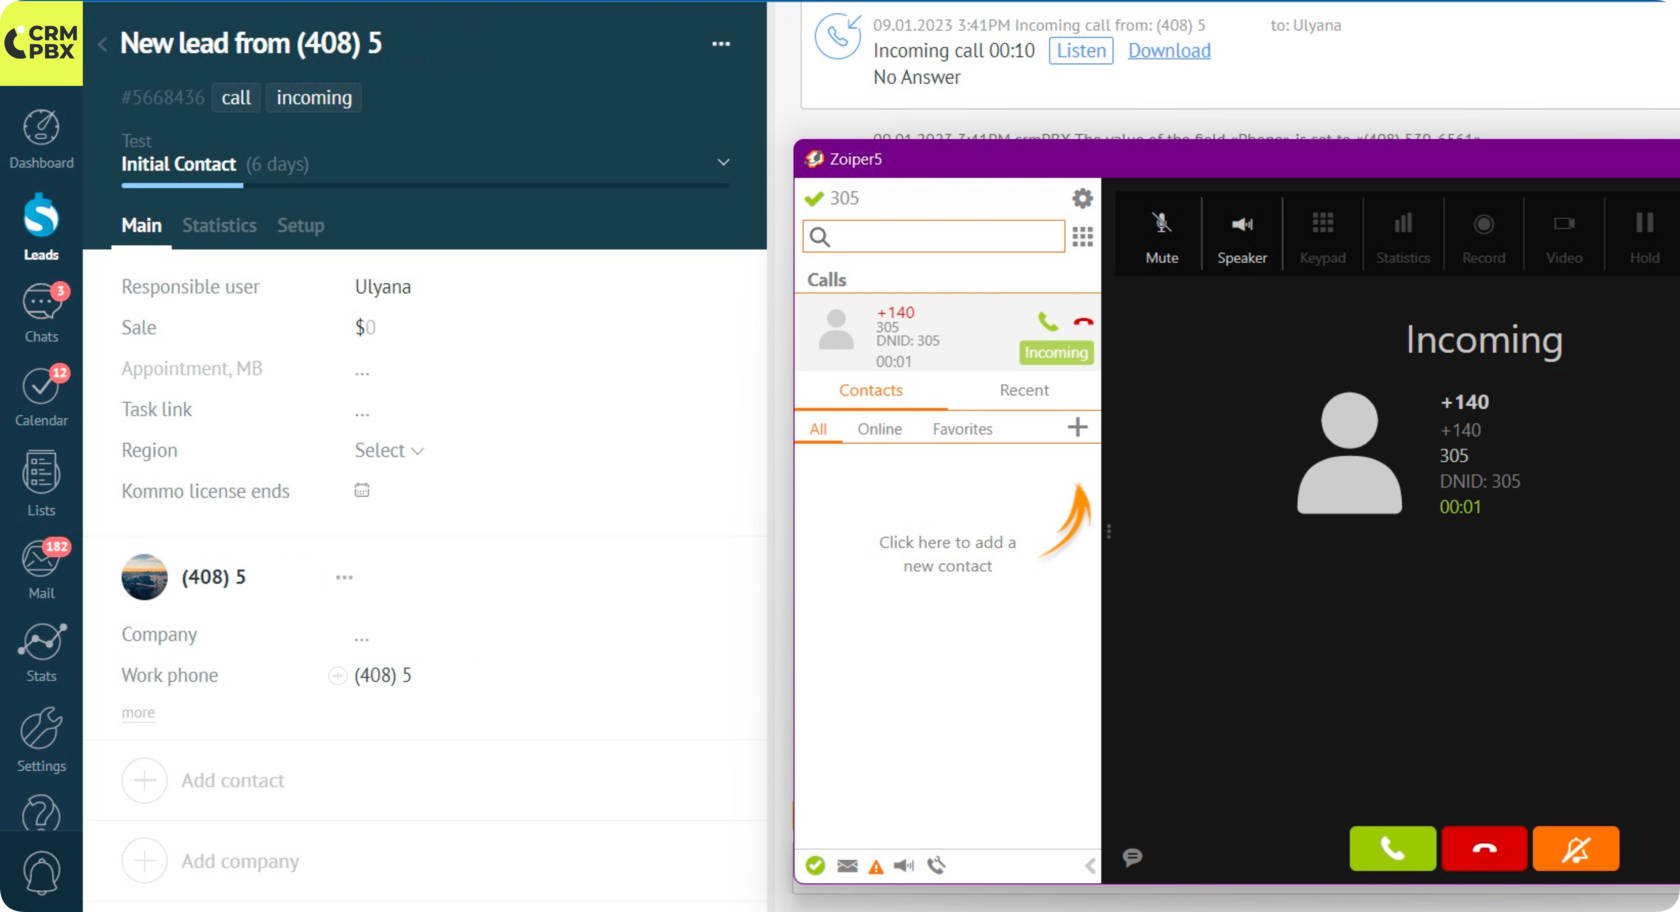Open the Zoiper dialpad grid icon
This screenshot has height=912, width=1680.
(1082, 237)
